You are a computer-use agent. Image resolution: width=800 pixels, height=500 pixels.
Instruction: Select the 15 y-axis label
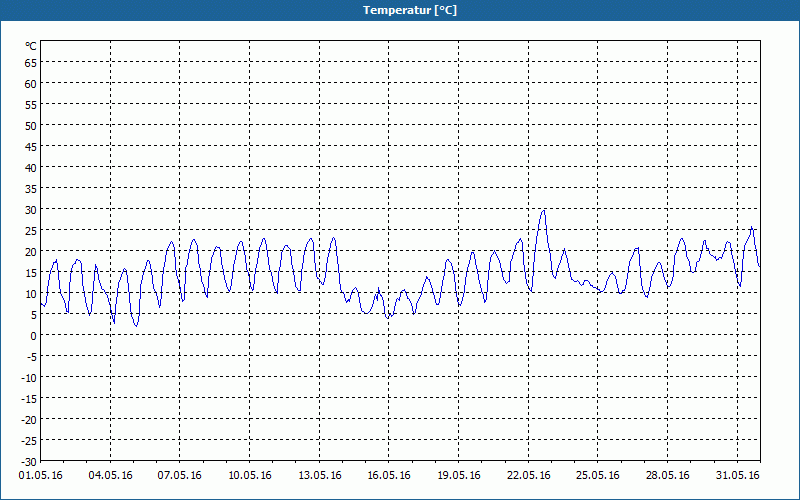point(31,273)
